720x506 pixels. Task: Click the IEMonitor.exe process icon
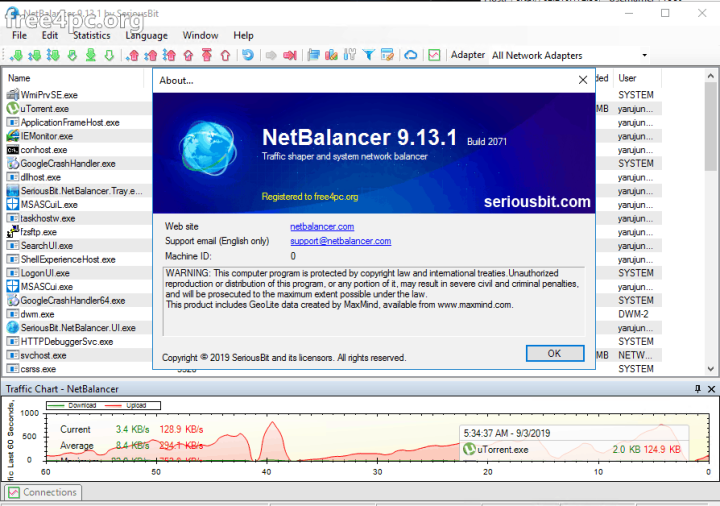click(12, 136)
